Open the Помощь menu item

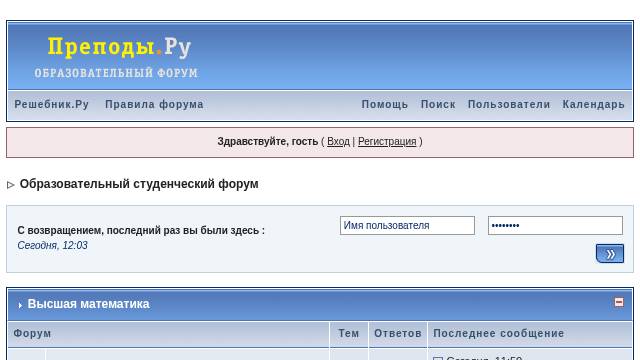click(384, 104)
